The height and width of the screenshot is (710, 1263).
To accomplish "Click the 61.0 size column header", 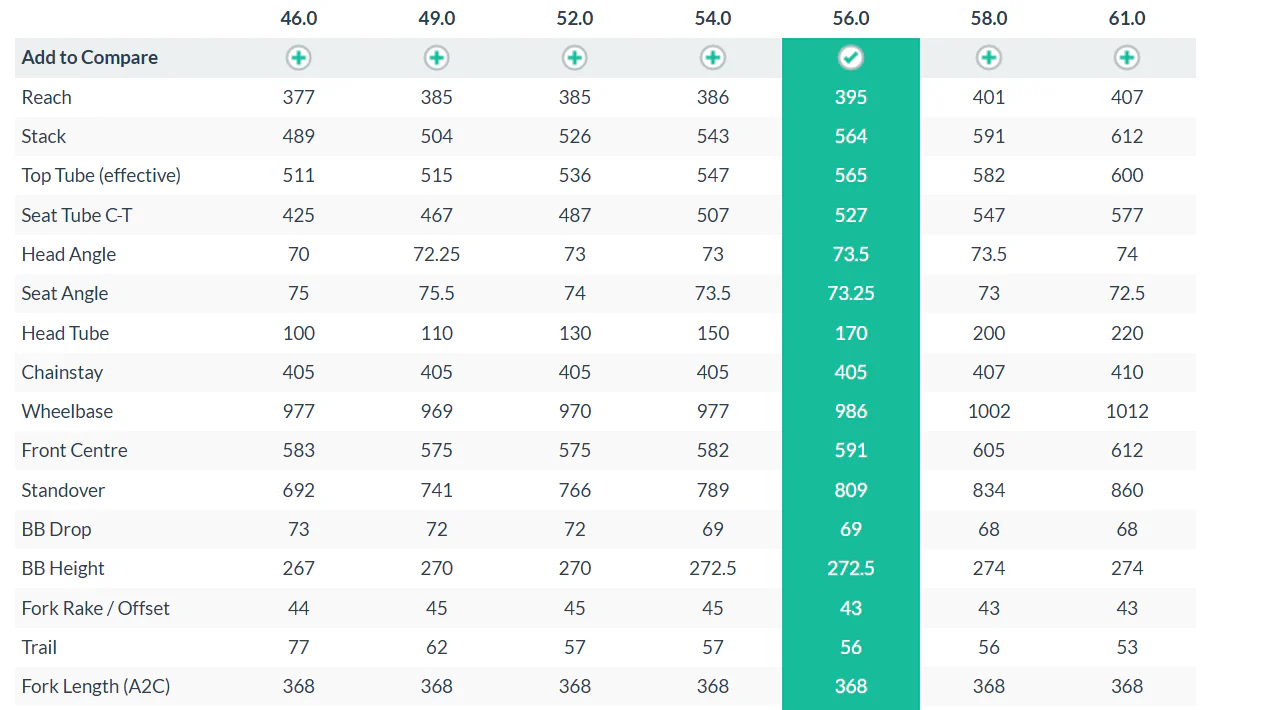I will click(1127, 18).
